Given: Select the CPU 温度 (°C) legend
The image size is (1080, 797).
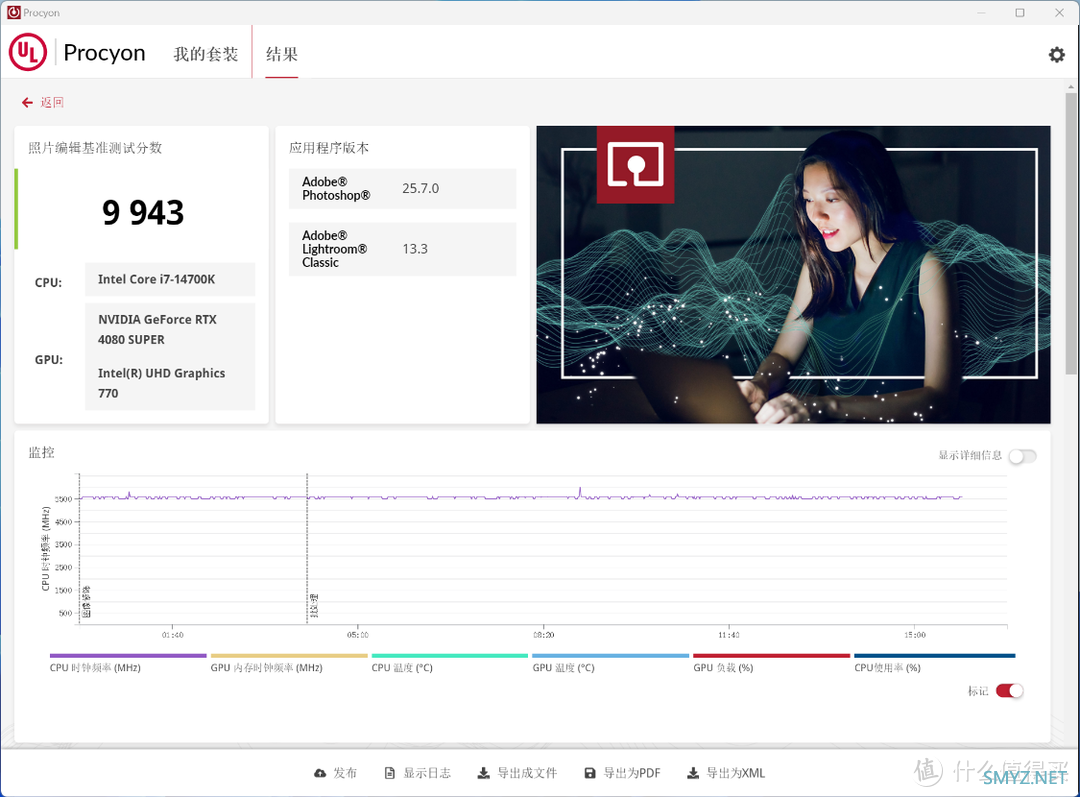Looking at the screenshot, I should coord(450,663).
